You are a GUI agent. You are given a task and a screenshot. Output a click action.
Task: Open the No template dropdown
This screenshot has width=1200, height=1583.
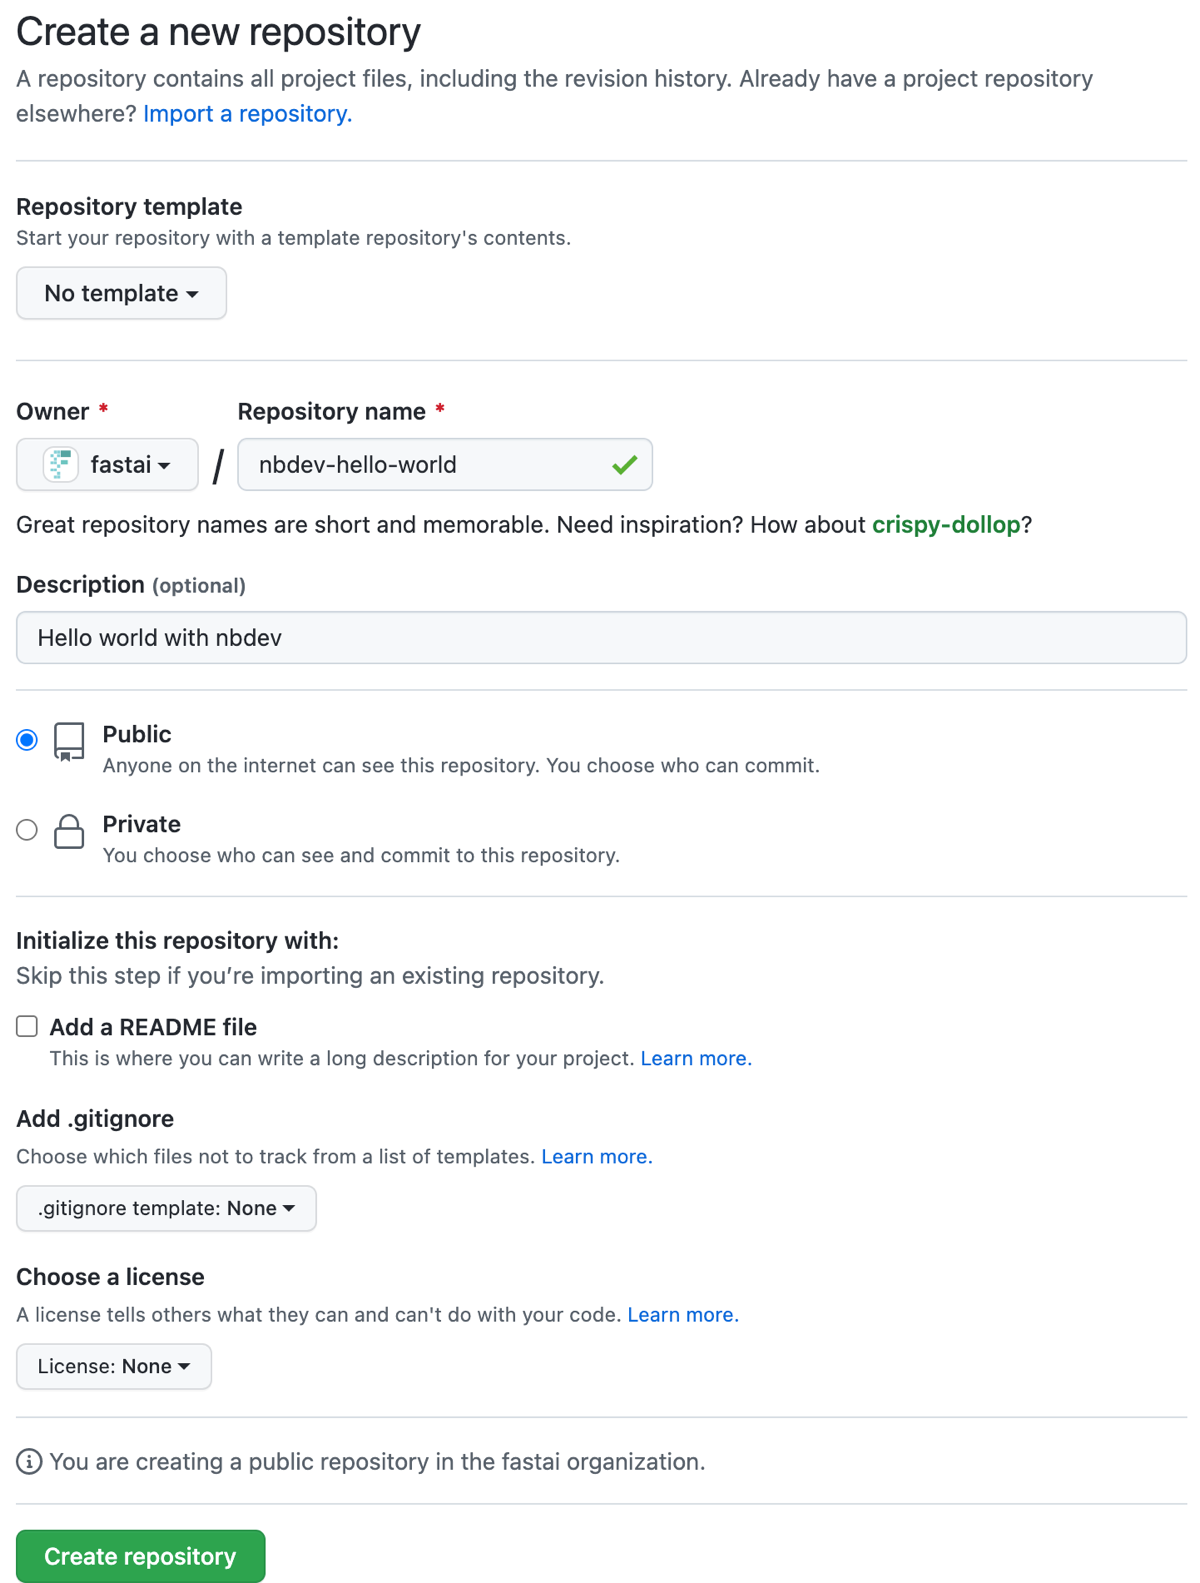click(121, 293)
